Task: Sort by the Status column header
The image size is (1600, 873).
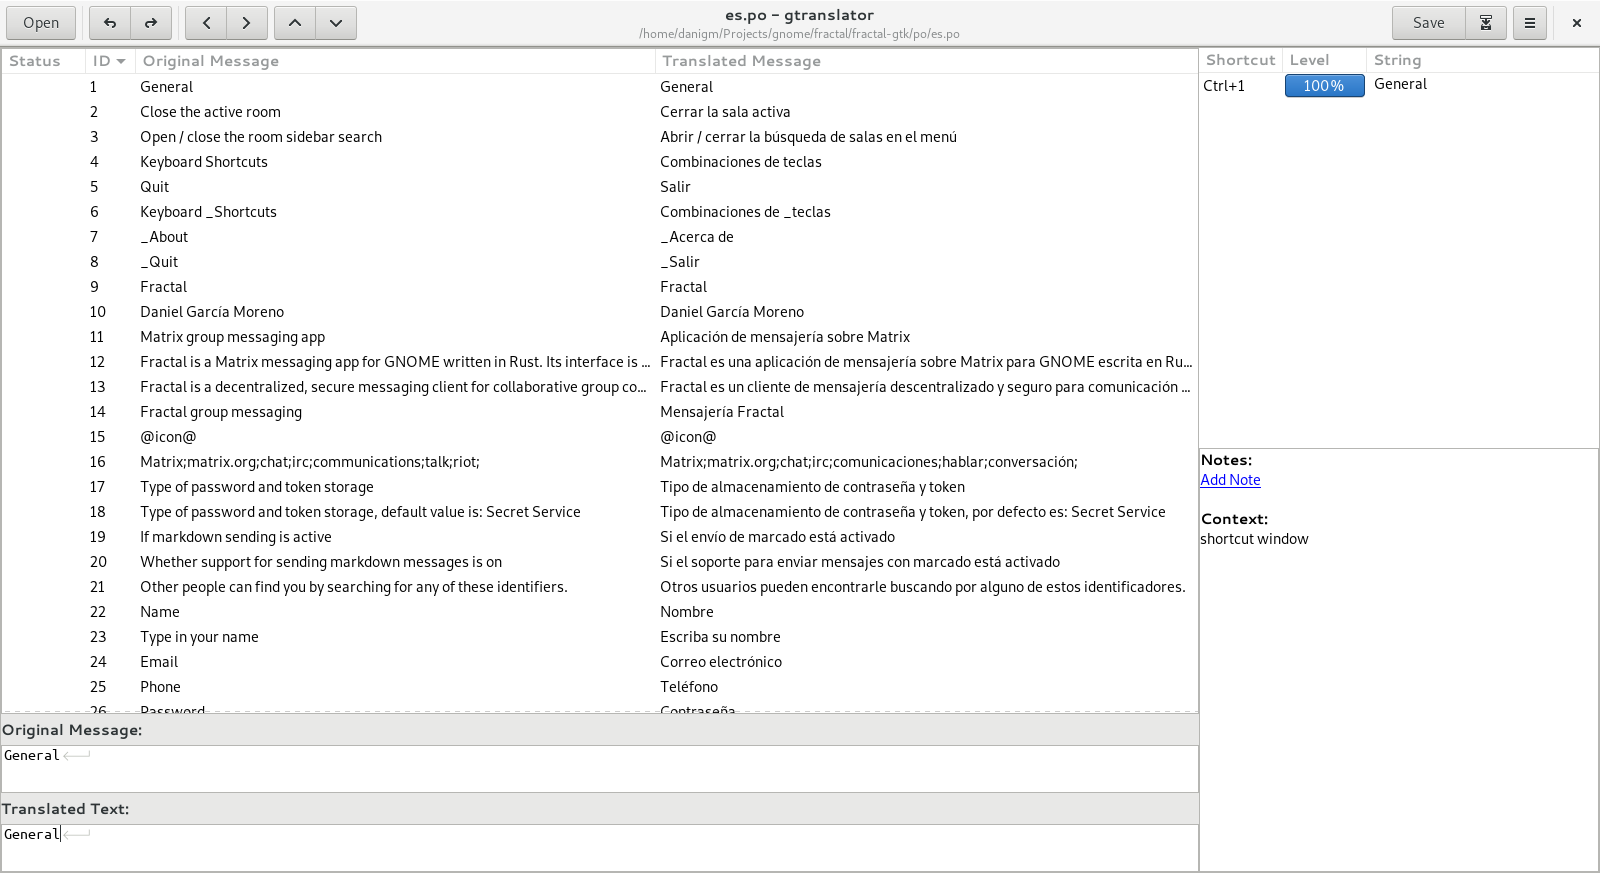Action: (43, 61)
